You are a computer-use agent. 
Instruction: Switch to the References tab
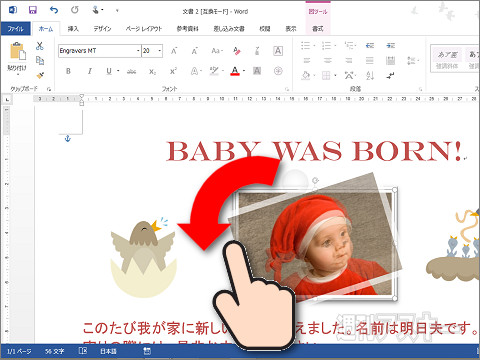coord(188,29)
